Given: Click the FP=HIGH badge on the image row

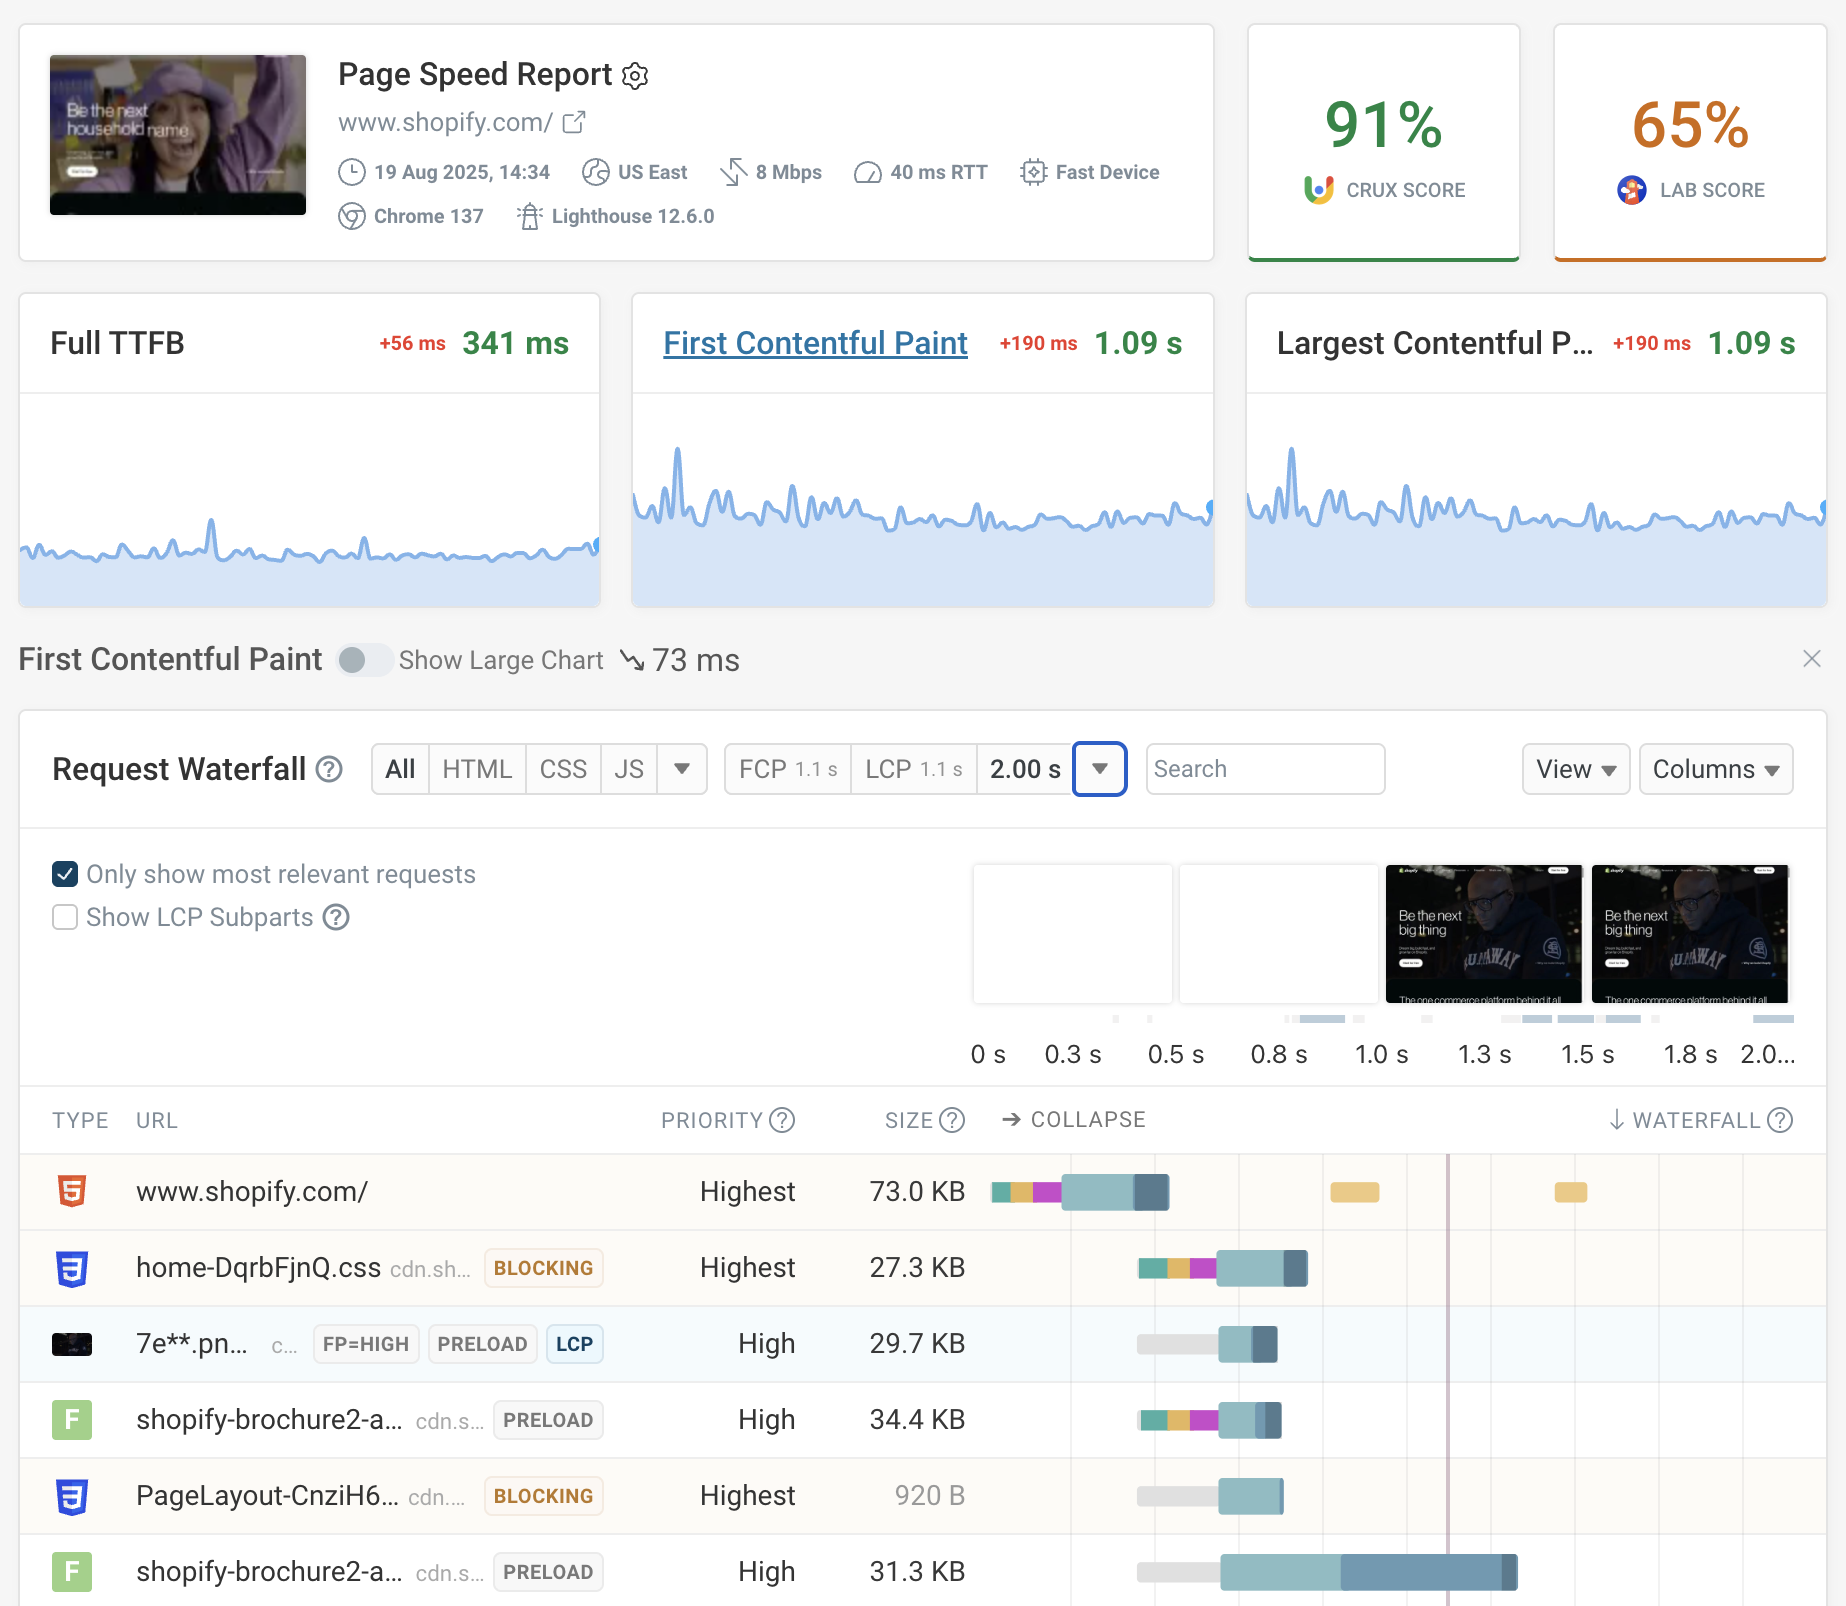Looking at the screenshot, I should [366, 1344].
